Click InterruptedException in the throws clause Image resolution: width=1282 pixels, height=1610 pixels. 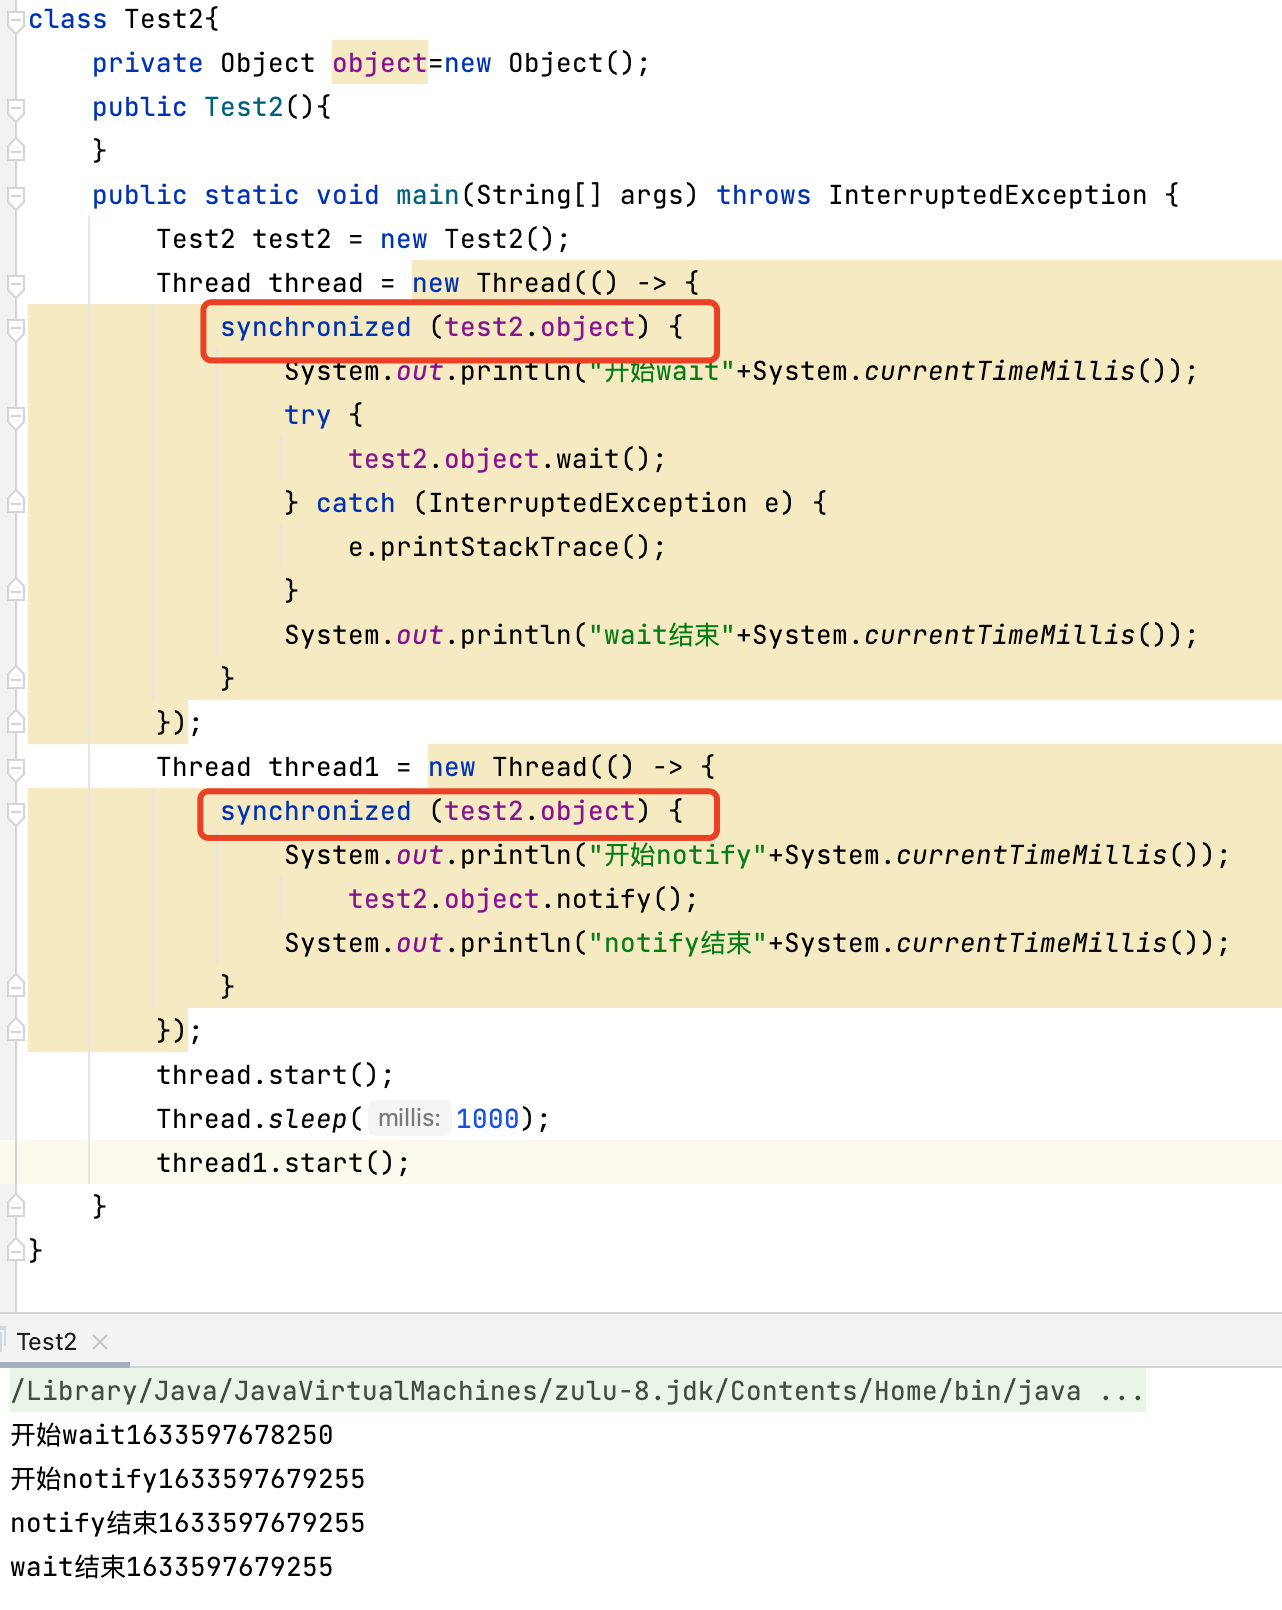986,195
